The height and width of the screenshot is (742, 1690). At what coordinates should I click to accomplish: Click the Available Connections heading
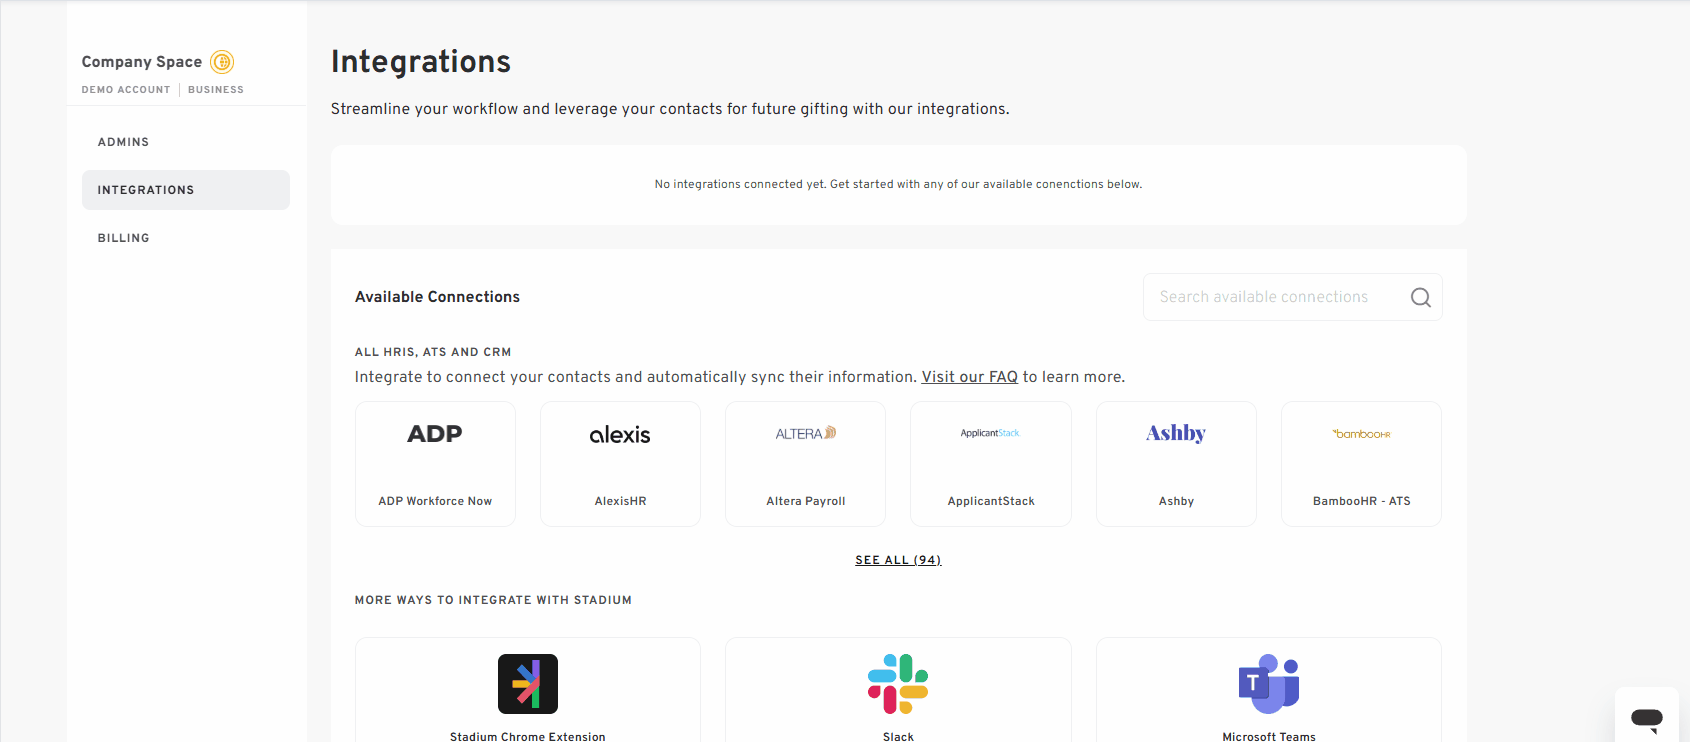437,297
